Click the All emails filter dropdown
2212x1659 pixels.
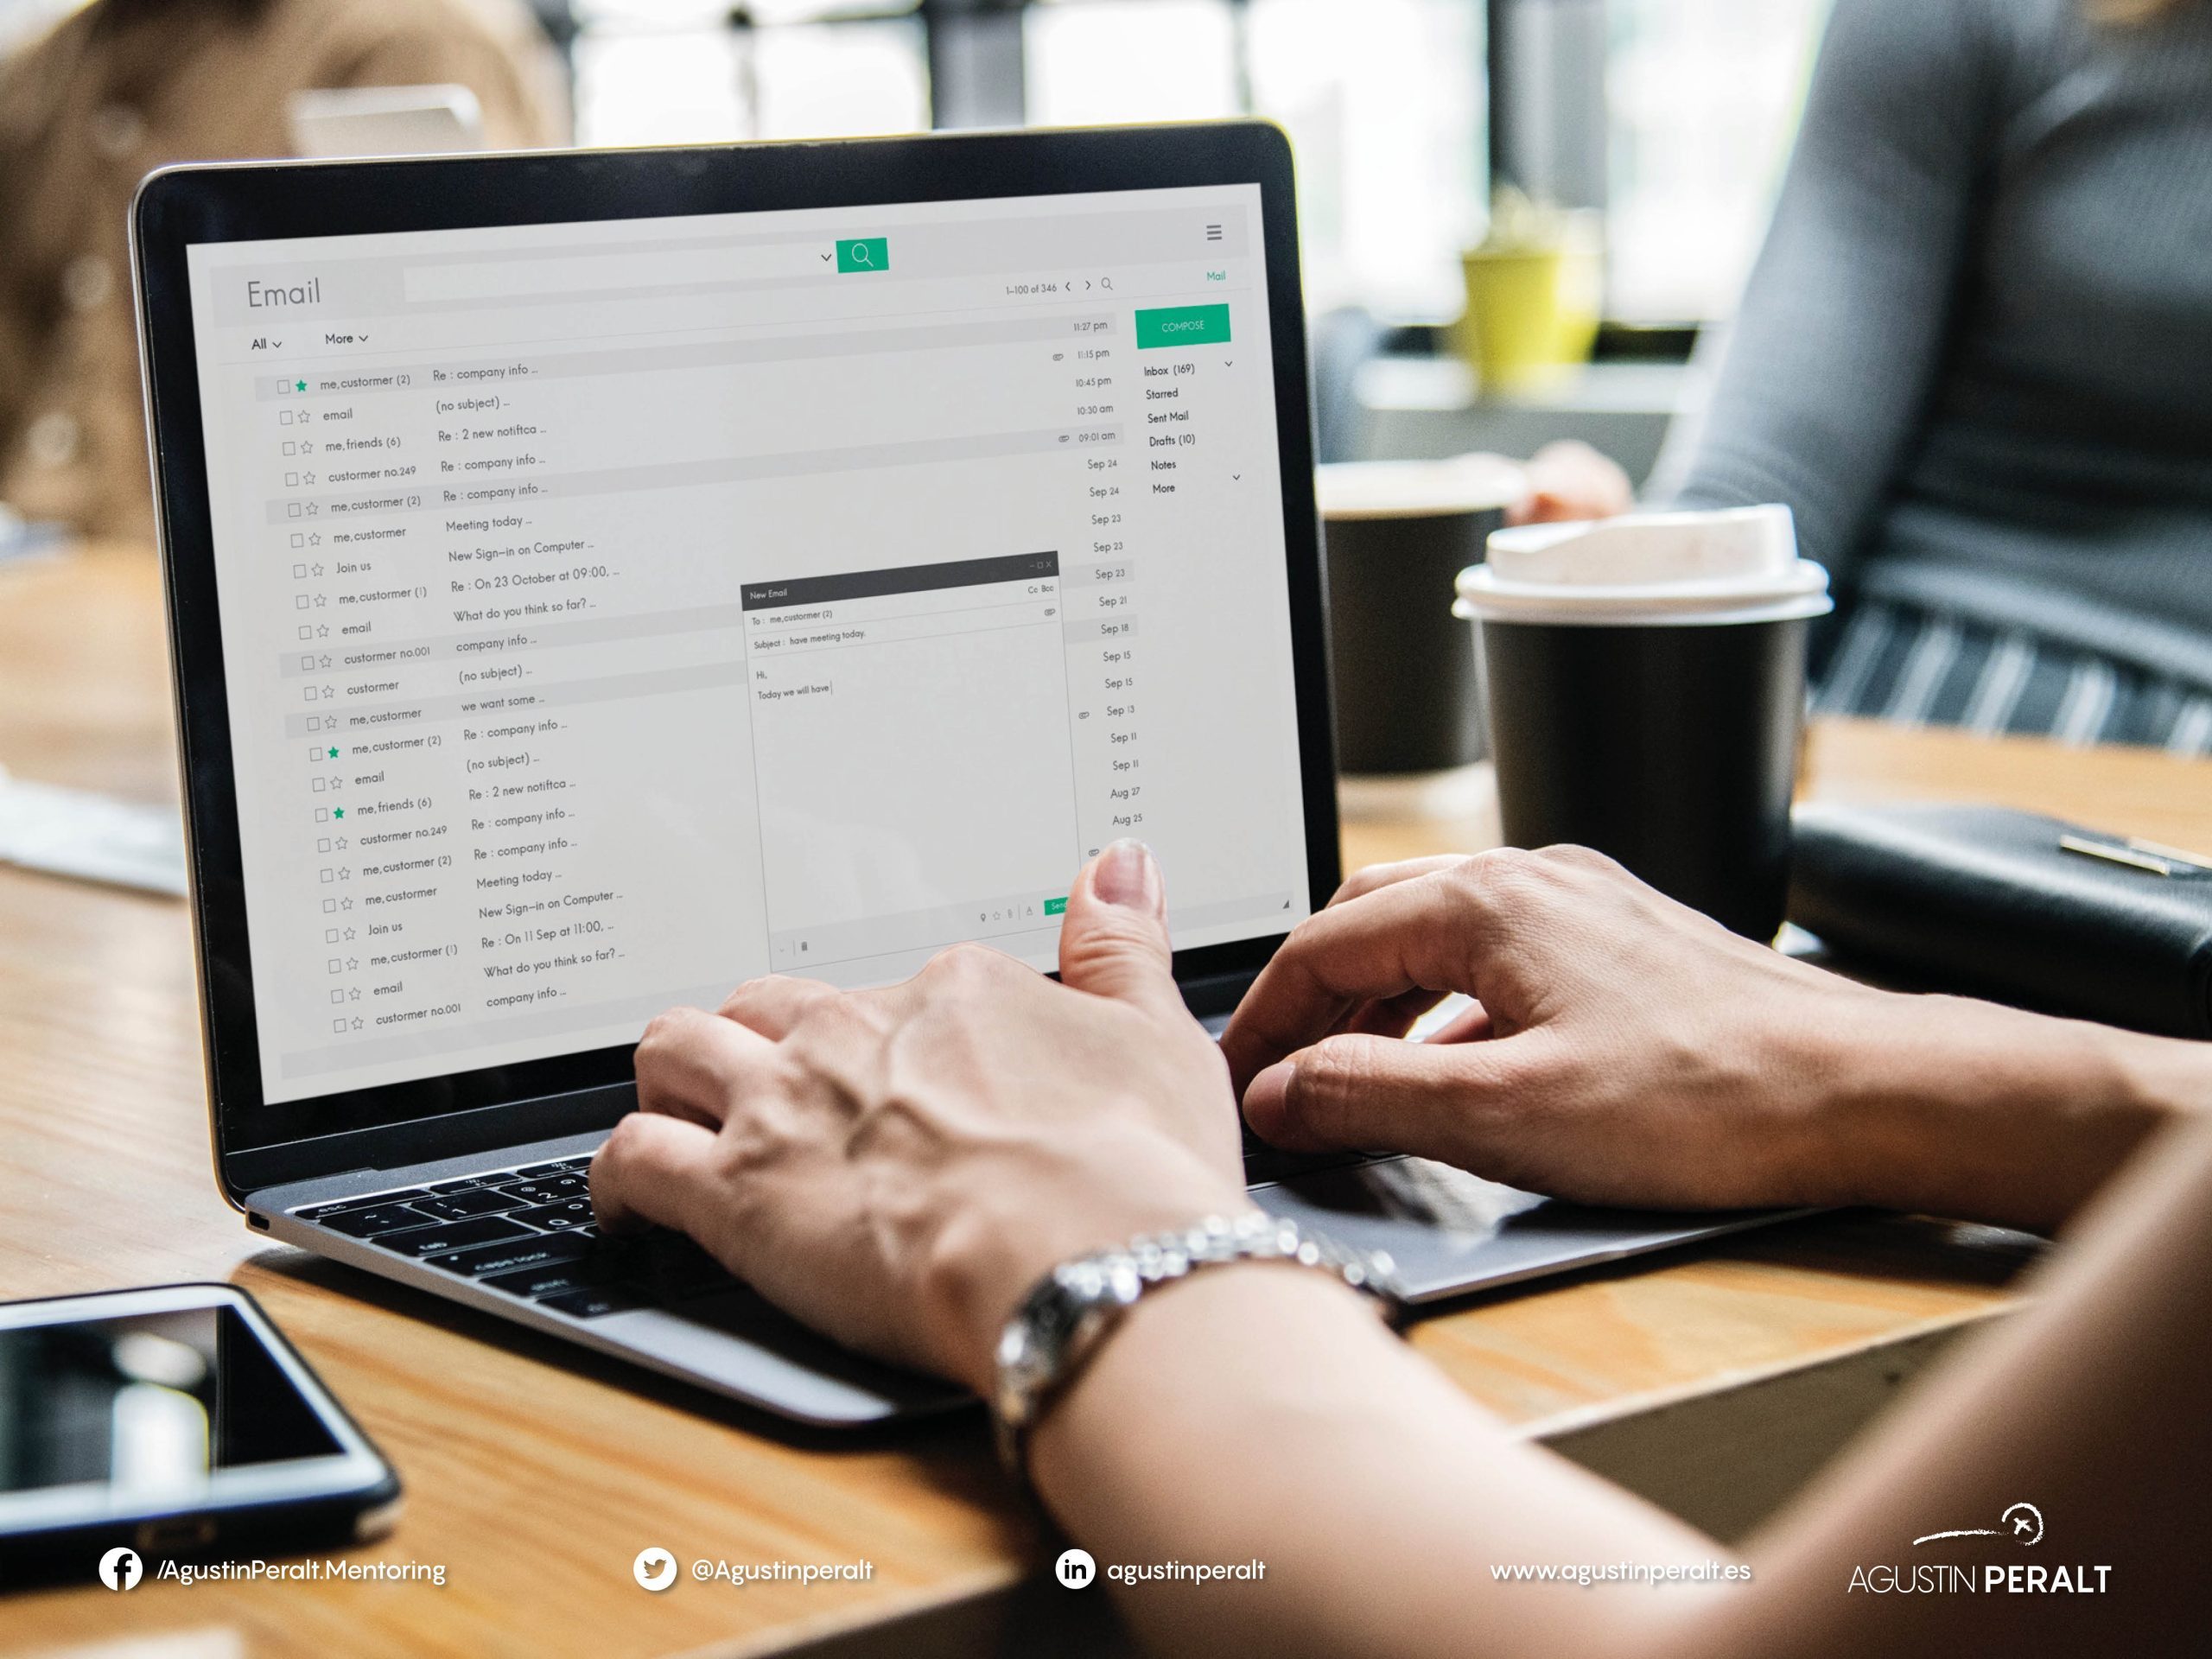268,341
